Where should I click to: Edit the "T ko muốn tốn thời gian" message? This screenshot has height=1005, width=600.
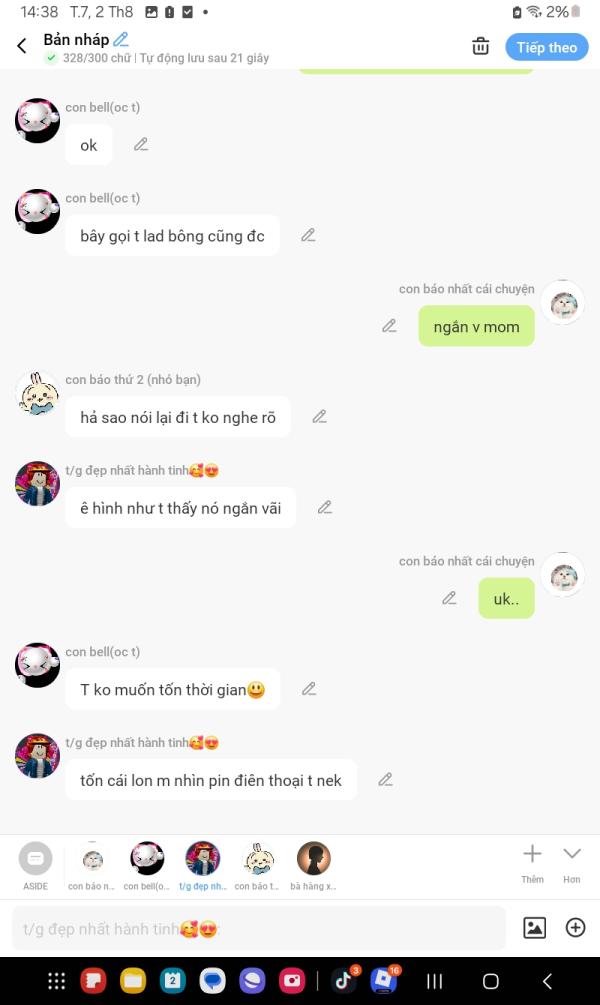click(309, 689)
